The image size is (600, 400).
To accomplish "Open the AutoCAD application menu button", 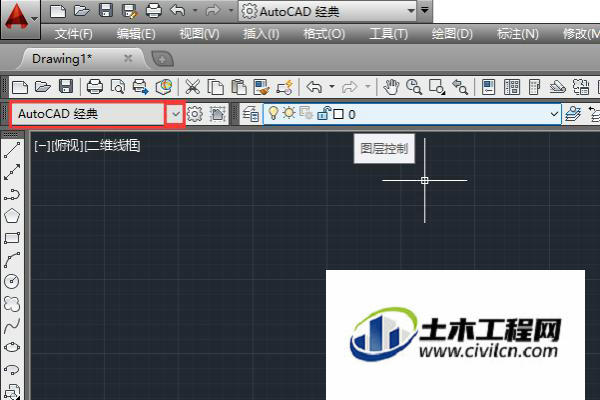I will (20, 19).
